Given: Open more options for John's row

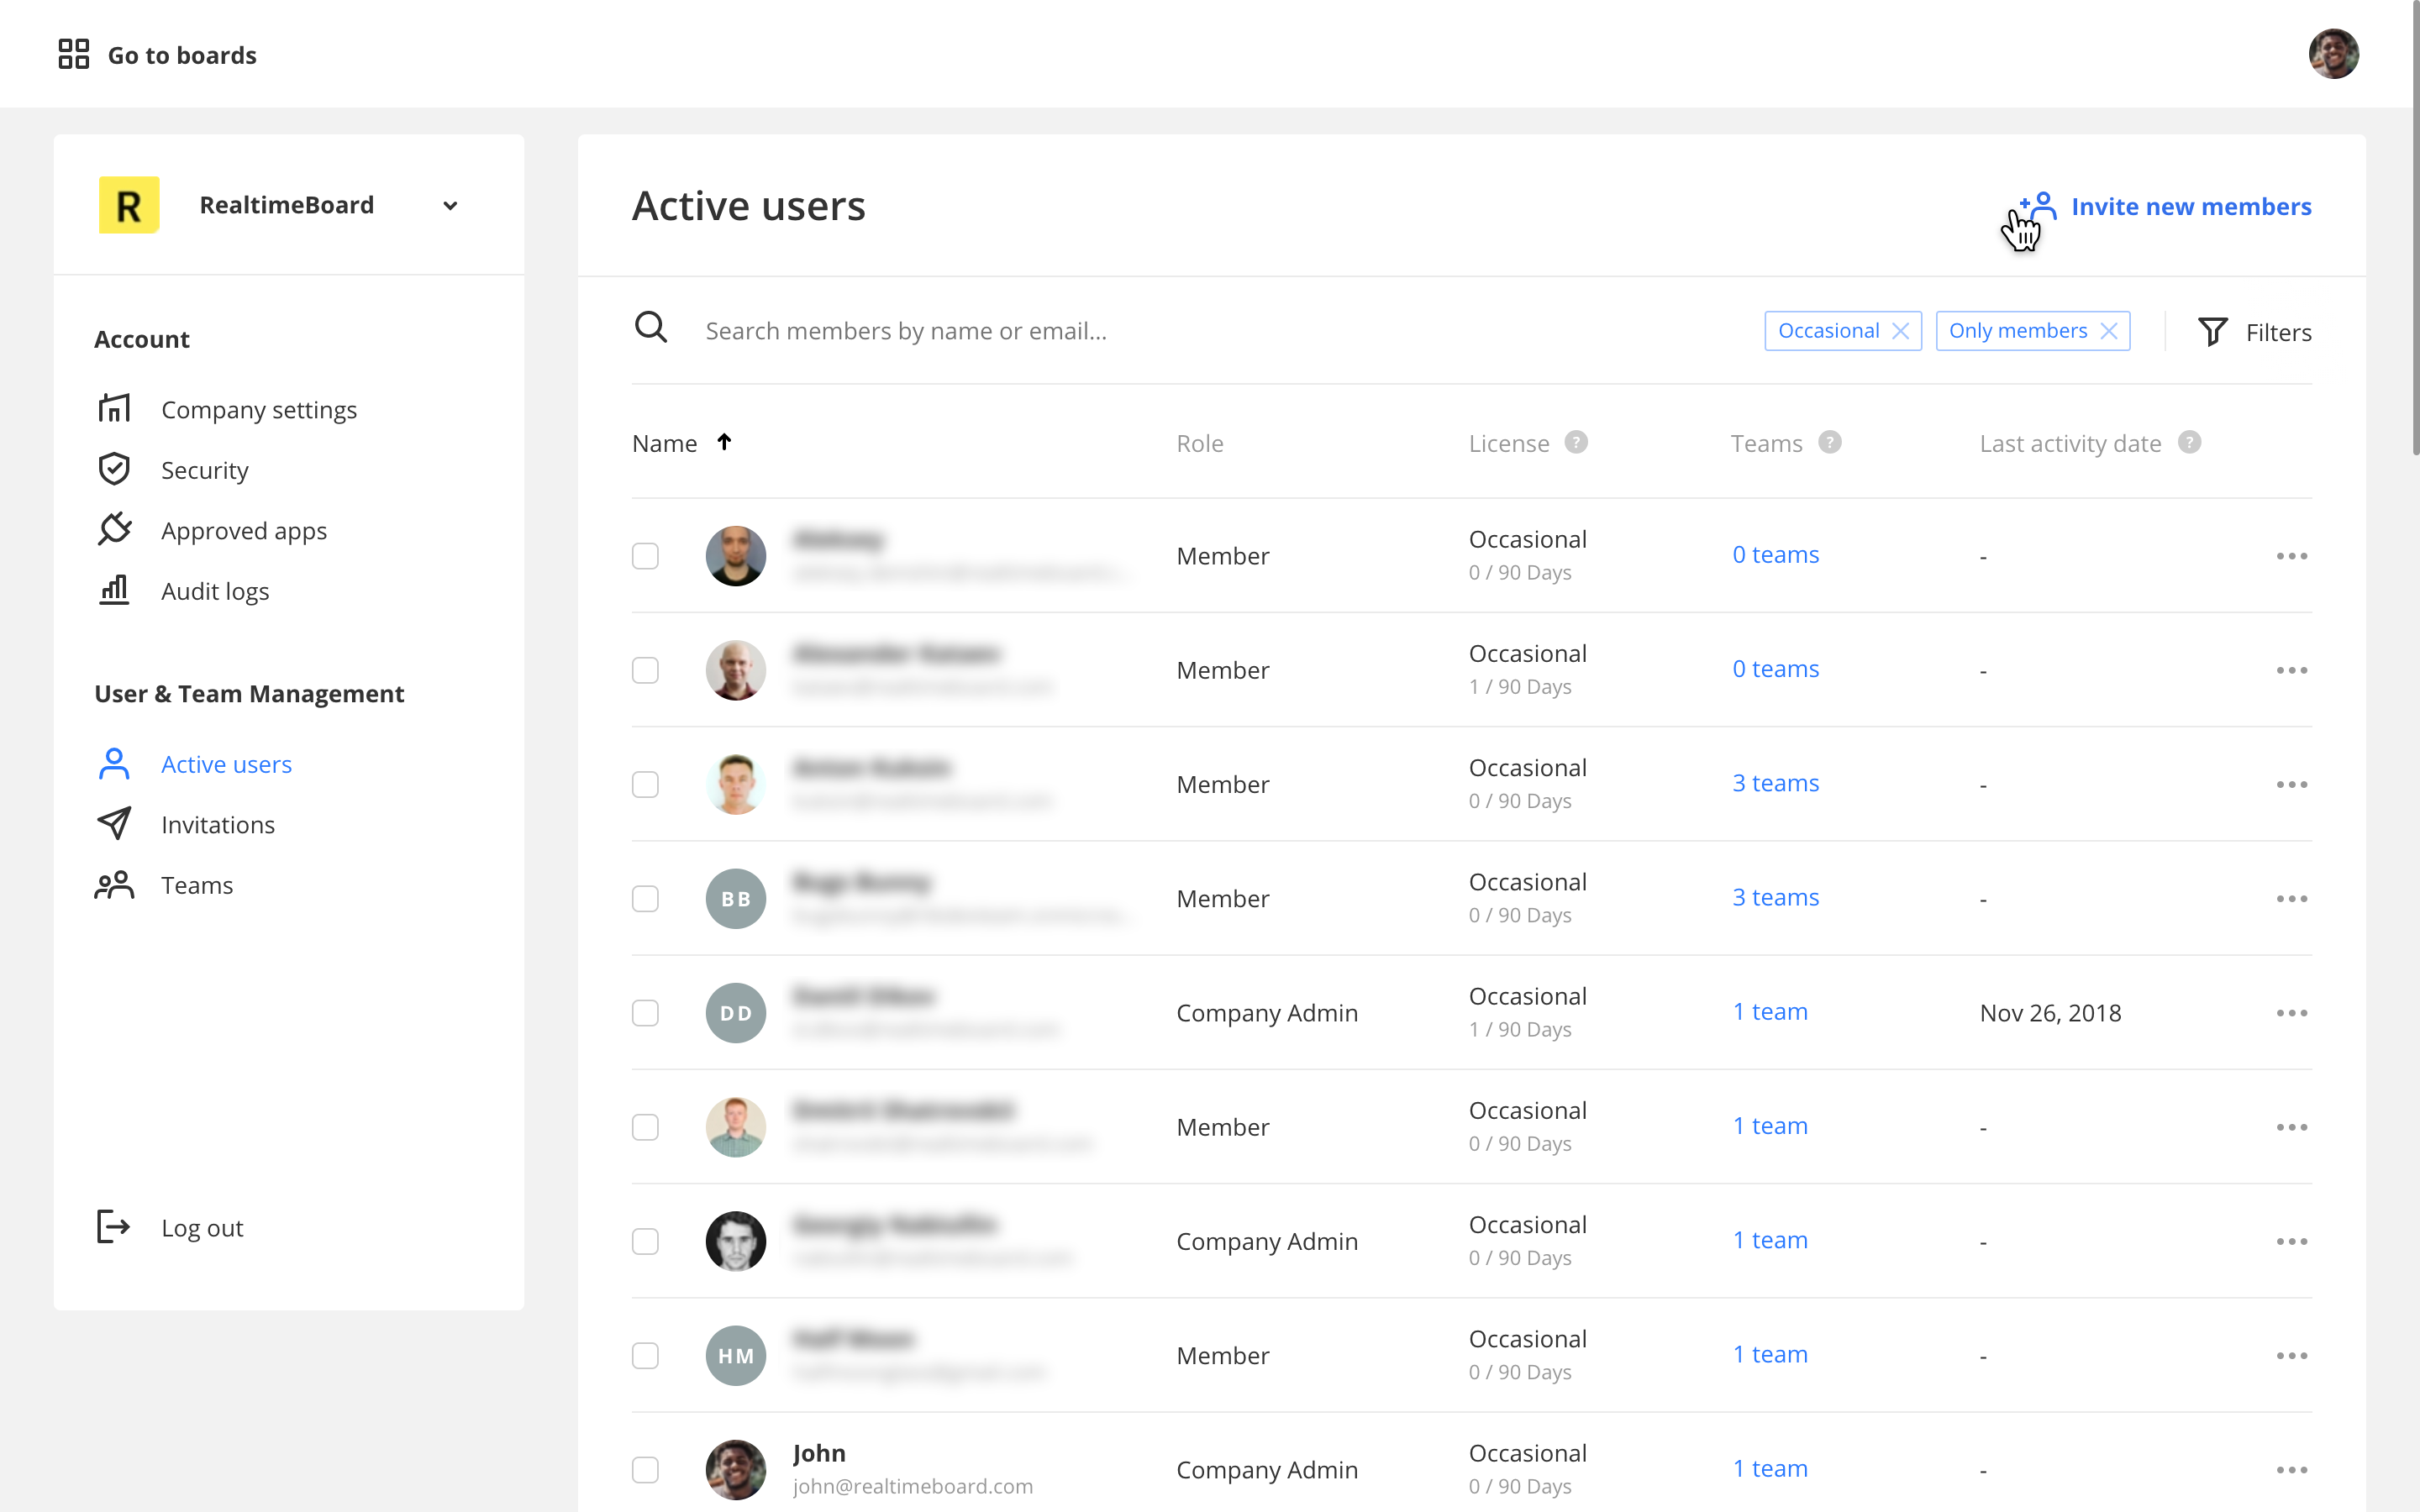Looking at the screenshot, I should tap(2291, 1469).
